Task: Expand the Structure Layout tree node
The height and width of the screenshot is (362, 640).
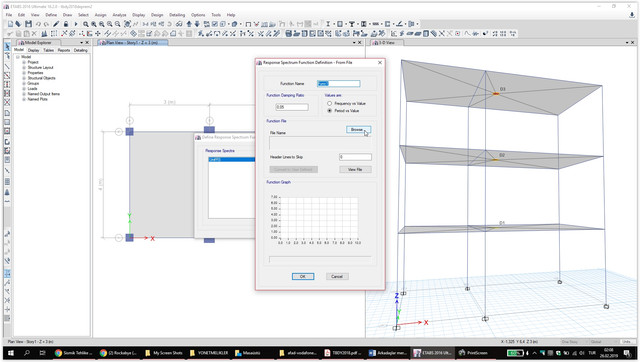Action: (x=24, y=67)
